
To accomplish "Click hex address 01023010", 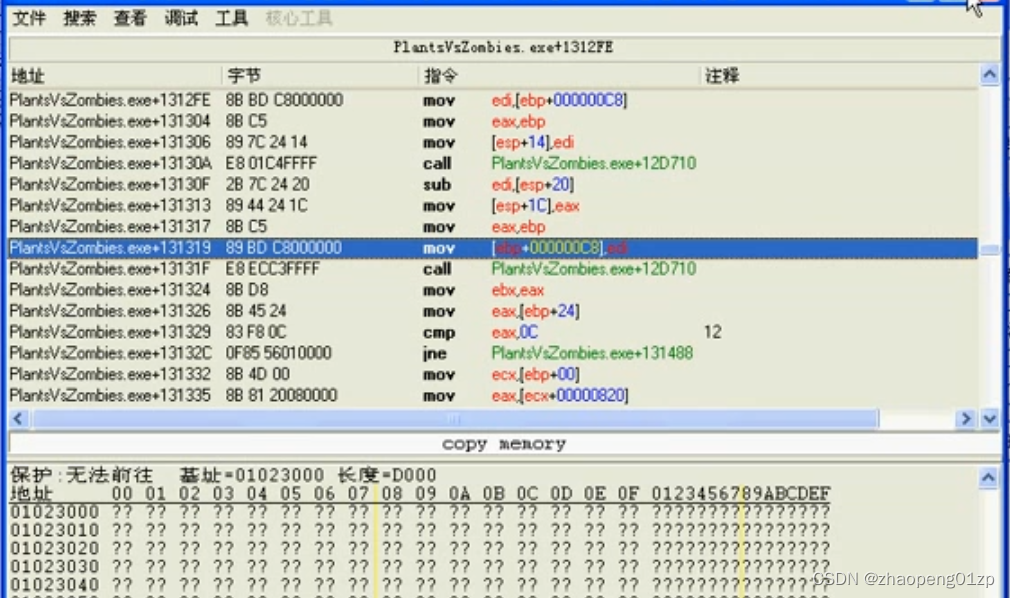I will [x=55, y=530].
